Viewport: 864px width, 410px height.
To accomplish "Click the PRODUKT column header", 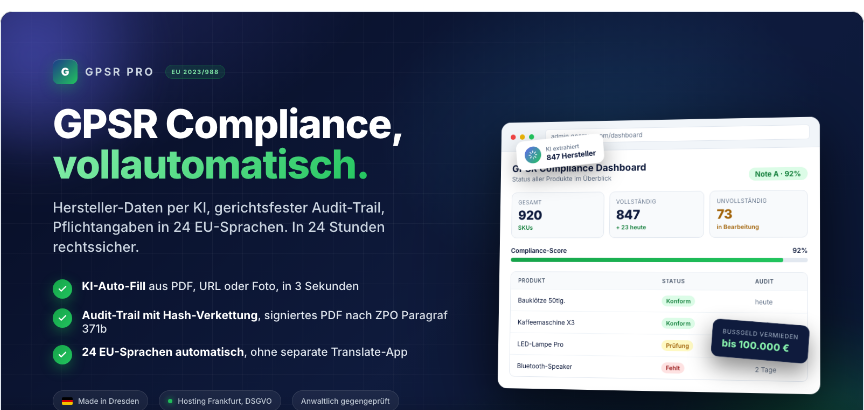I will pos(531,280).
